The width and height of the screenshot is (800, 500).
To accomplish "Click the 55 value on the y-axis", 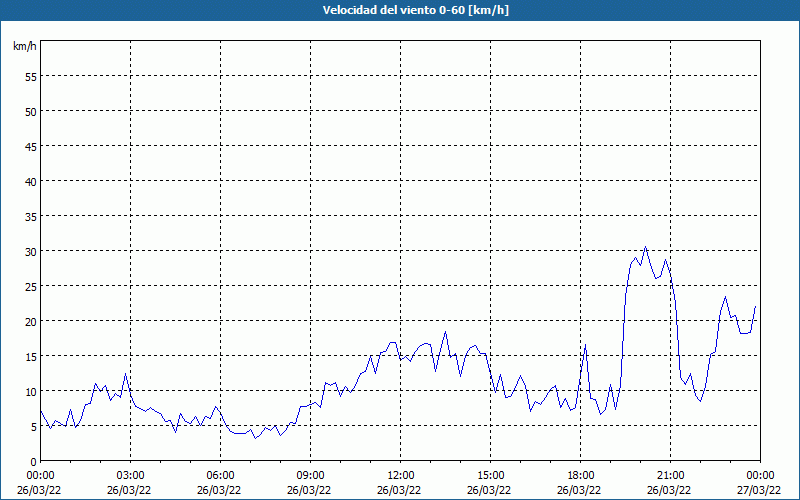I will [31, 77].
